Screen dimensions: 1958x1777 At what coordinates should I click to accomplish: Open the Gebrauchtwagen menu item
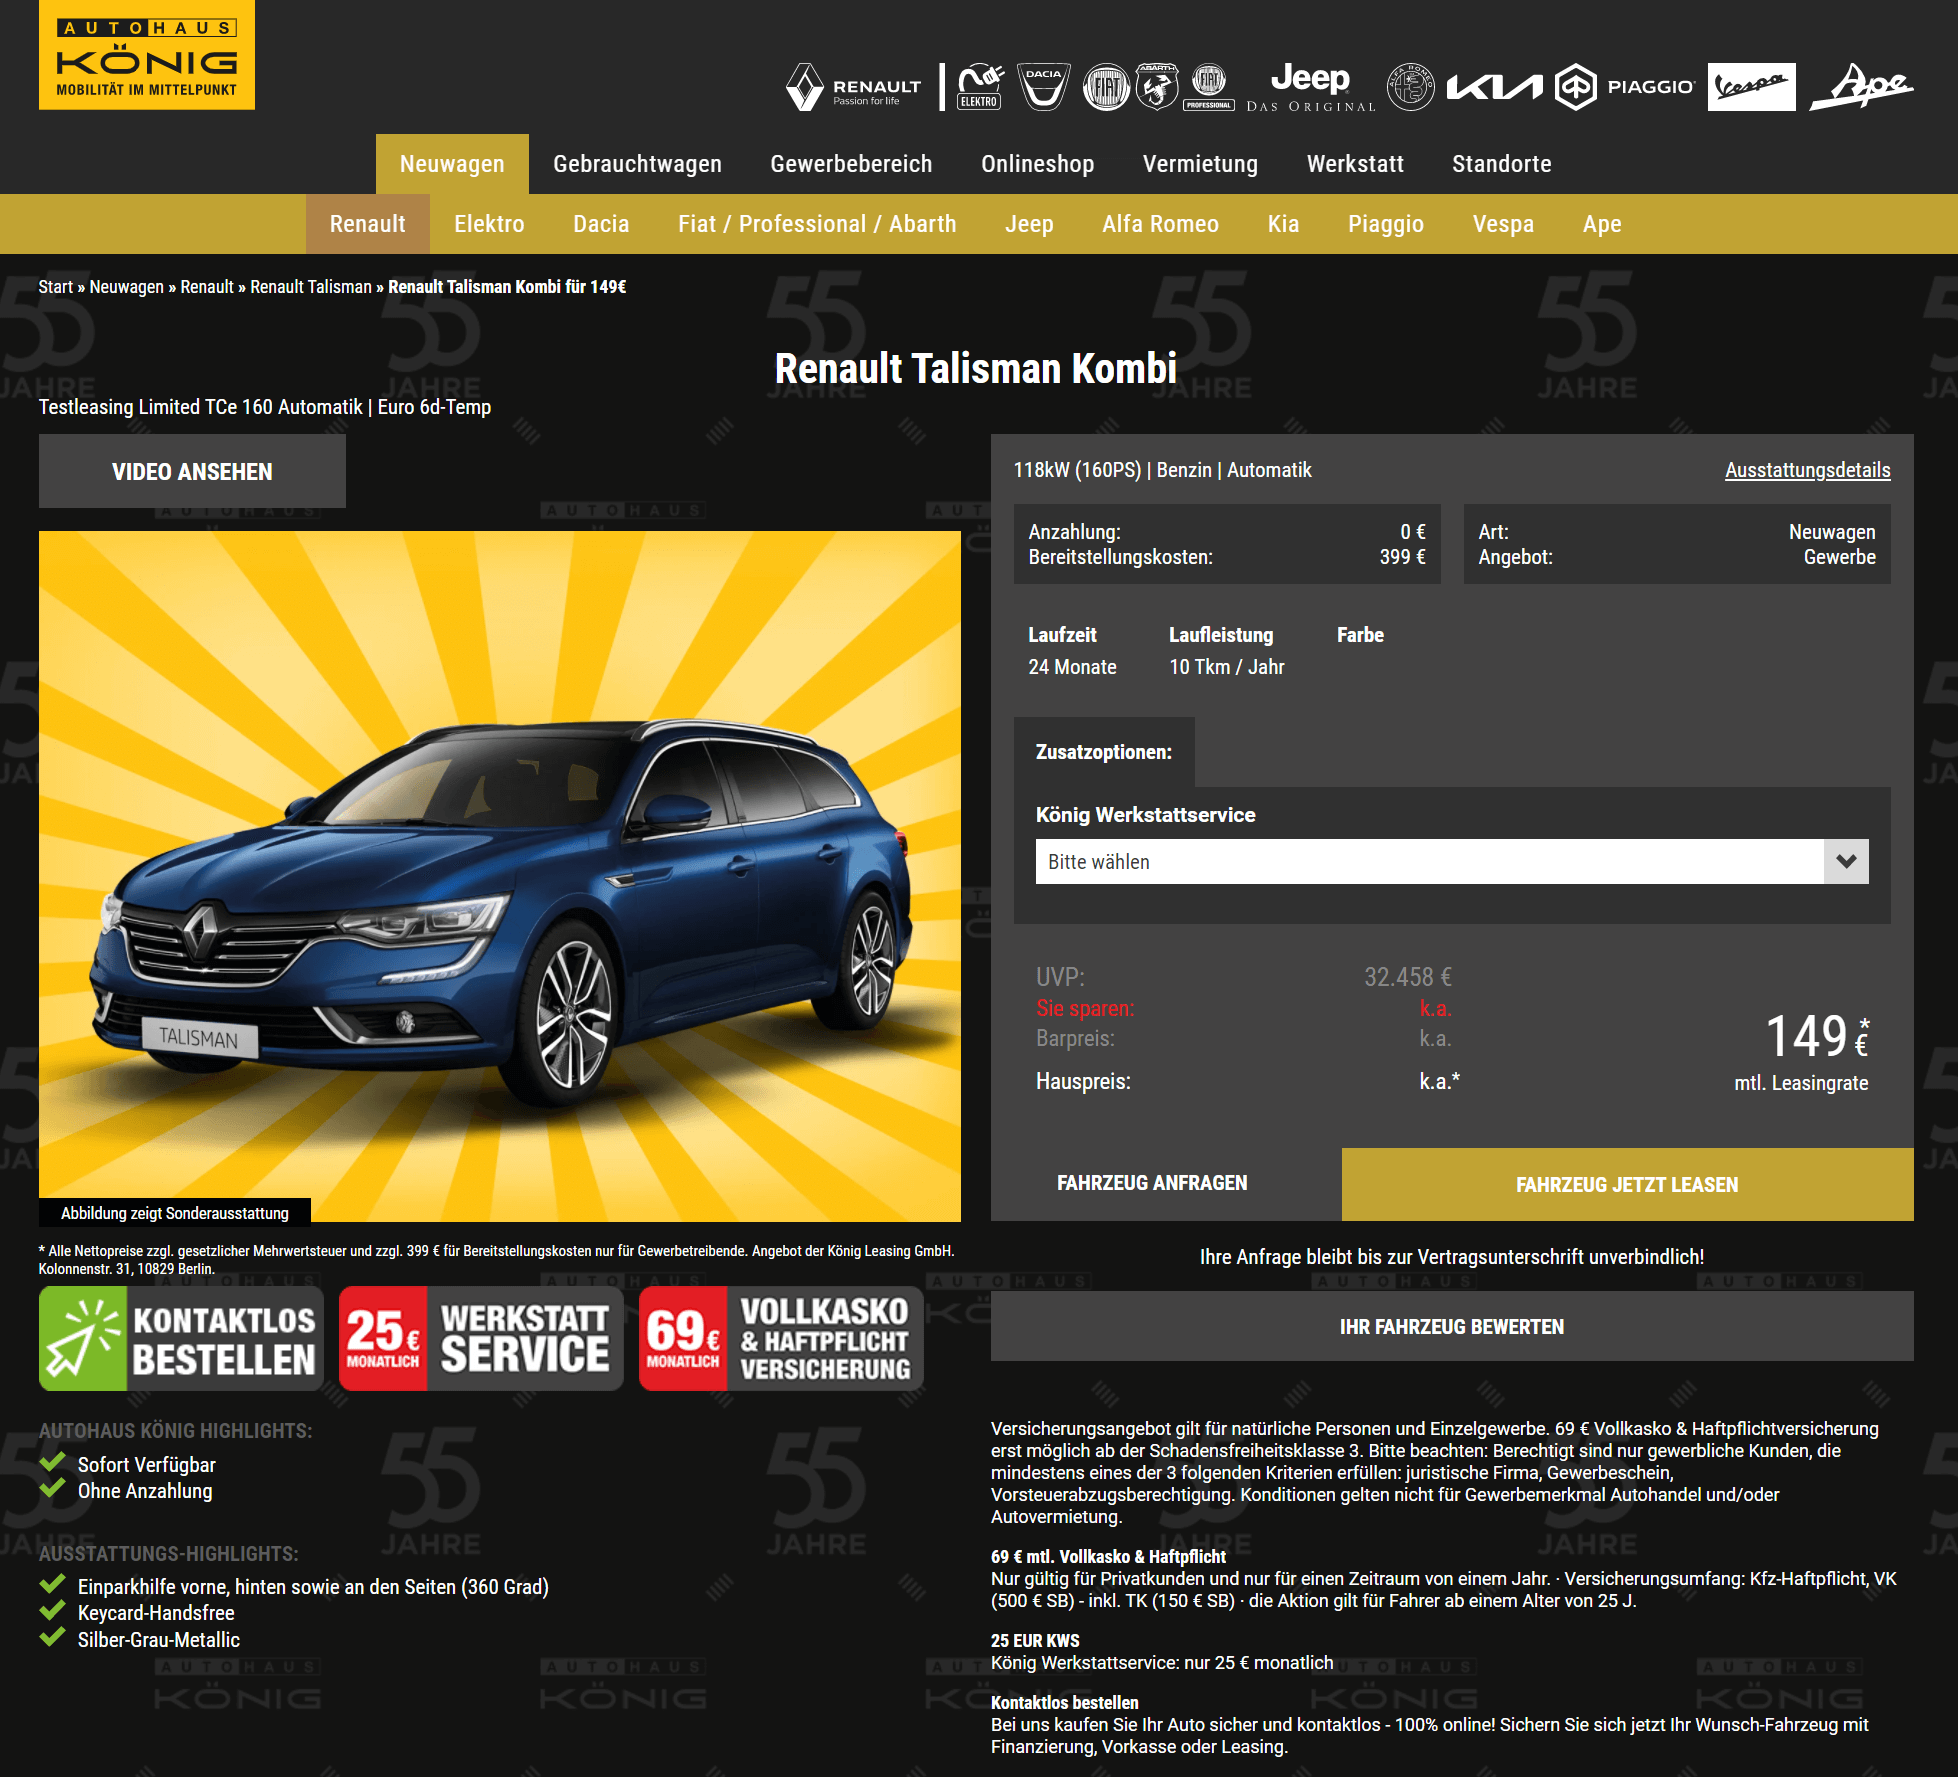point(637,164)
